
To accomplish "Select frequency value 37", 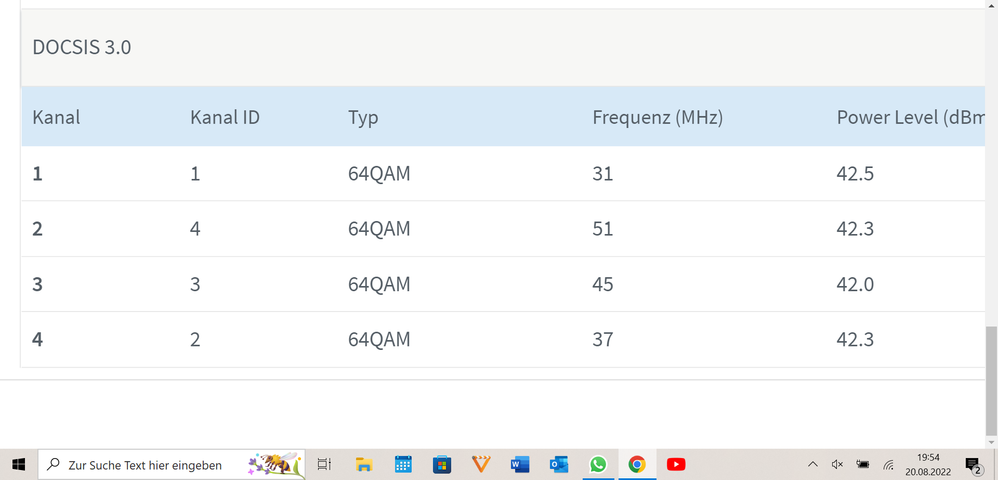I will pyautogui.click(x=603, y=339).
